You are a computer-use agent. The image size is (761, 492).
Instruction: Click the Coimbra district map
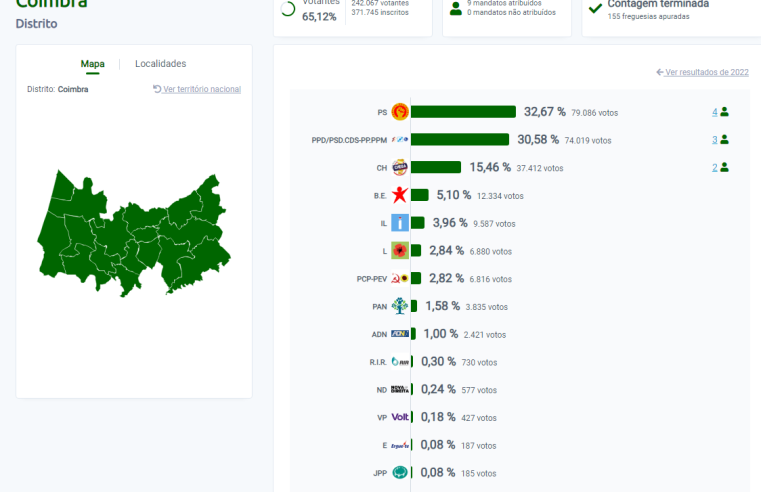(x=133, y=233)
